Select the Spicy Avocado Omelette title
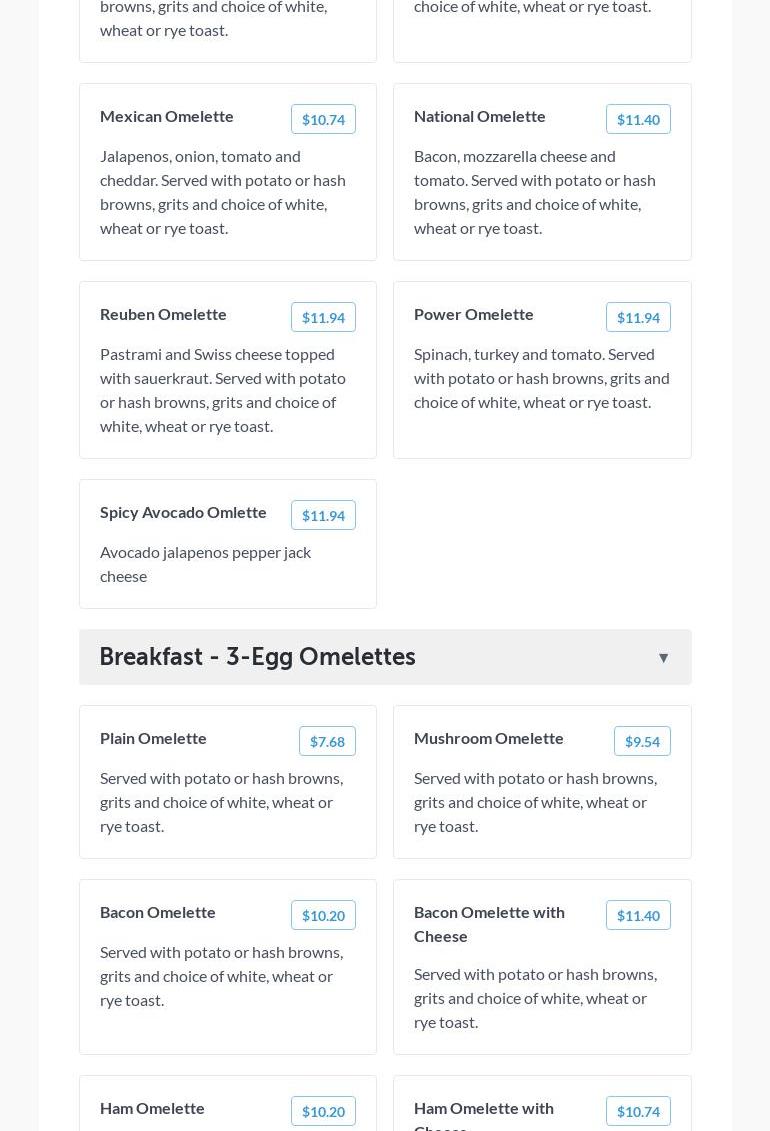Viewport: 770px width, 1131px height. tap(183, 512)
